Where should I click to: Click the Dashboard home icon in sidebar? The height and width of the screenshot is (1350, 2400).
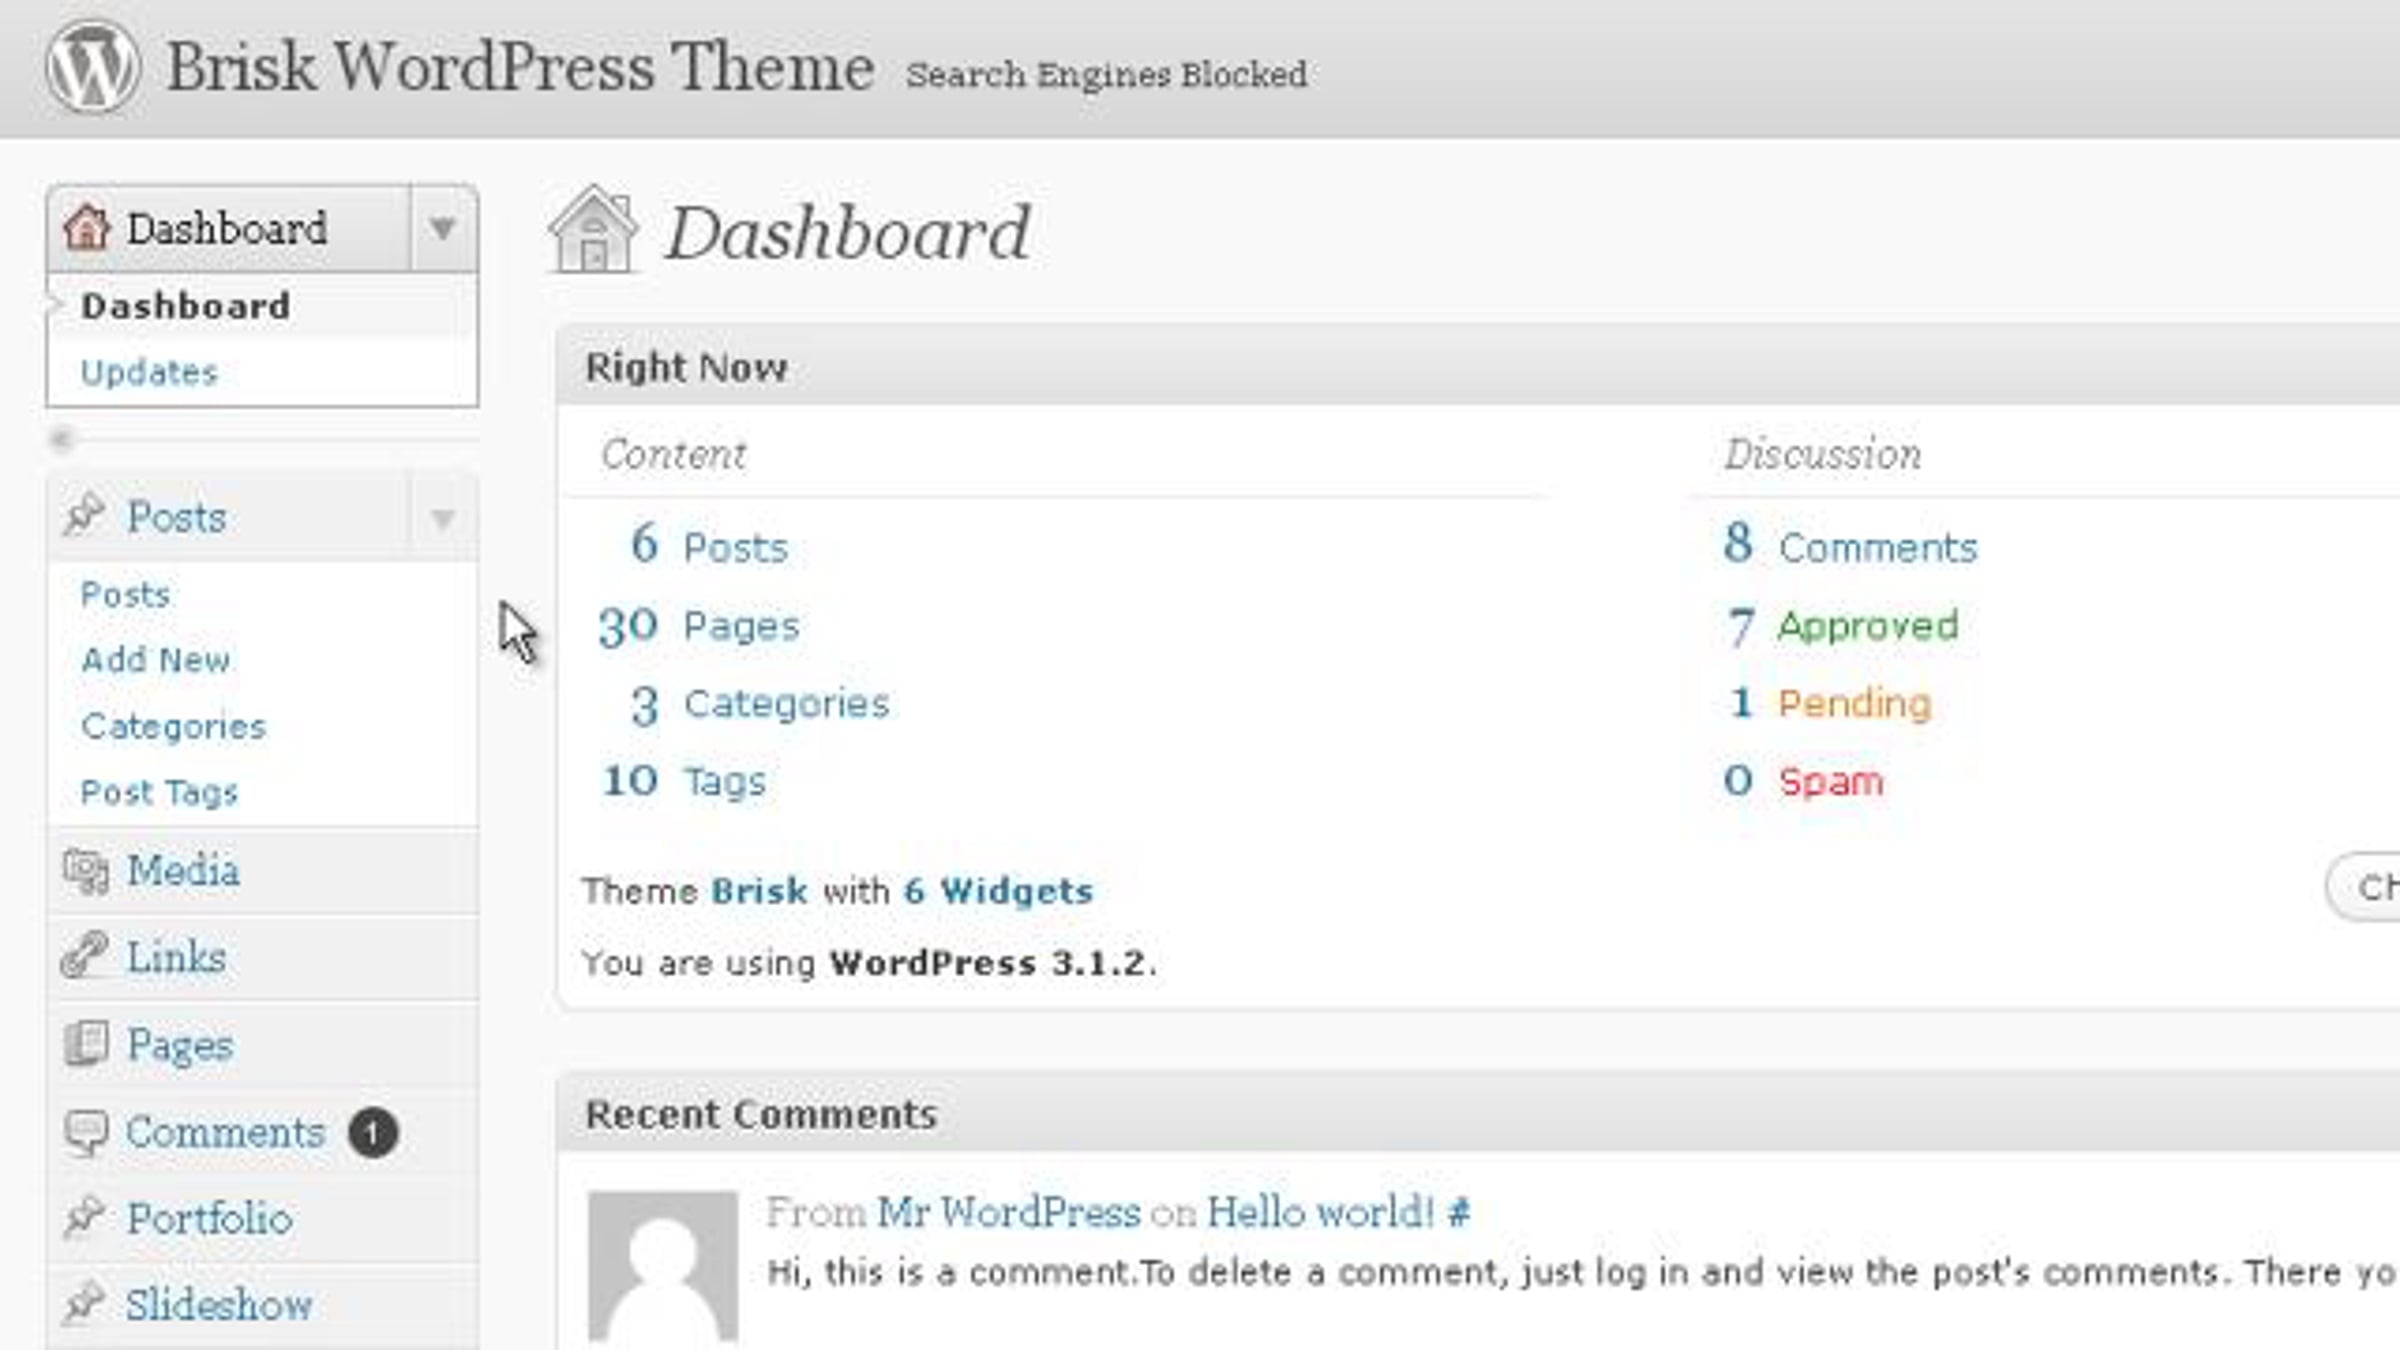(x=86, y=227)
